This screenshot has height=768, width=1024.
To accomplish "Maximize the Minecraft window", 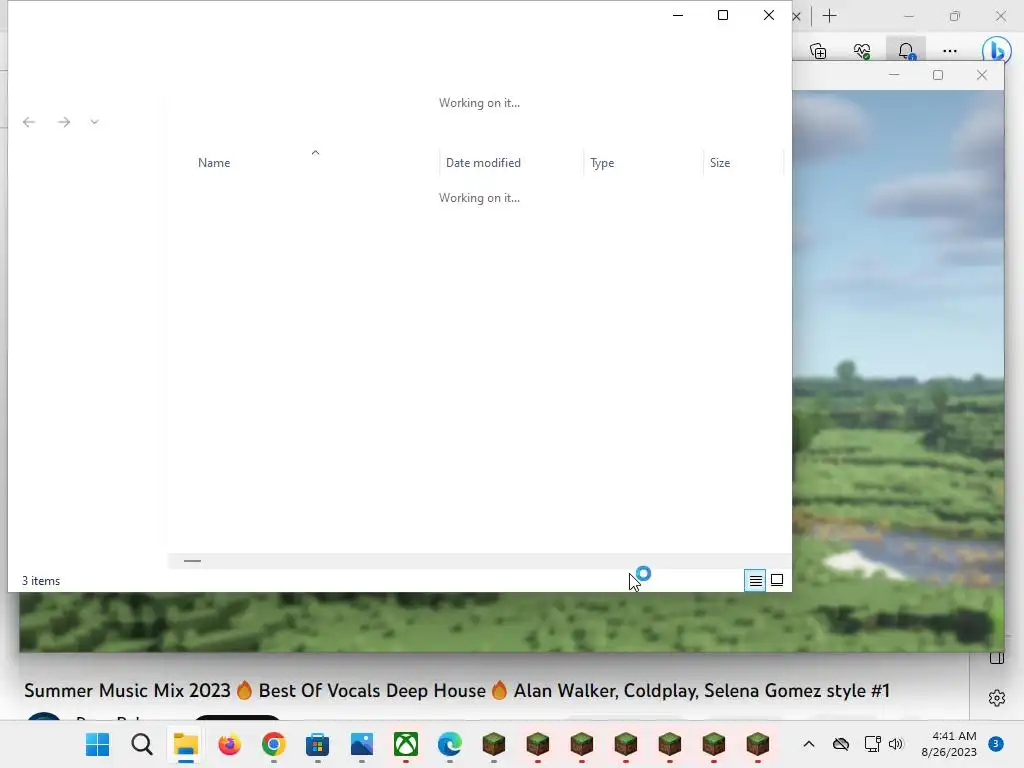I will tap(938, 75).
